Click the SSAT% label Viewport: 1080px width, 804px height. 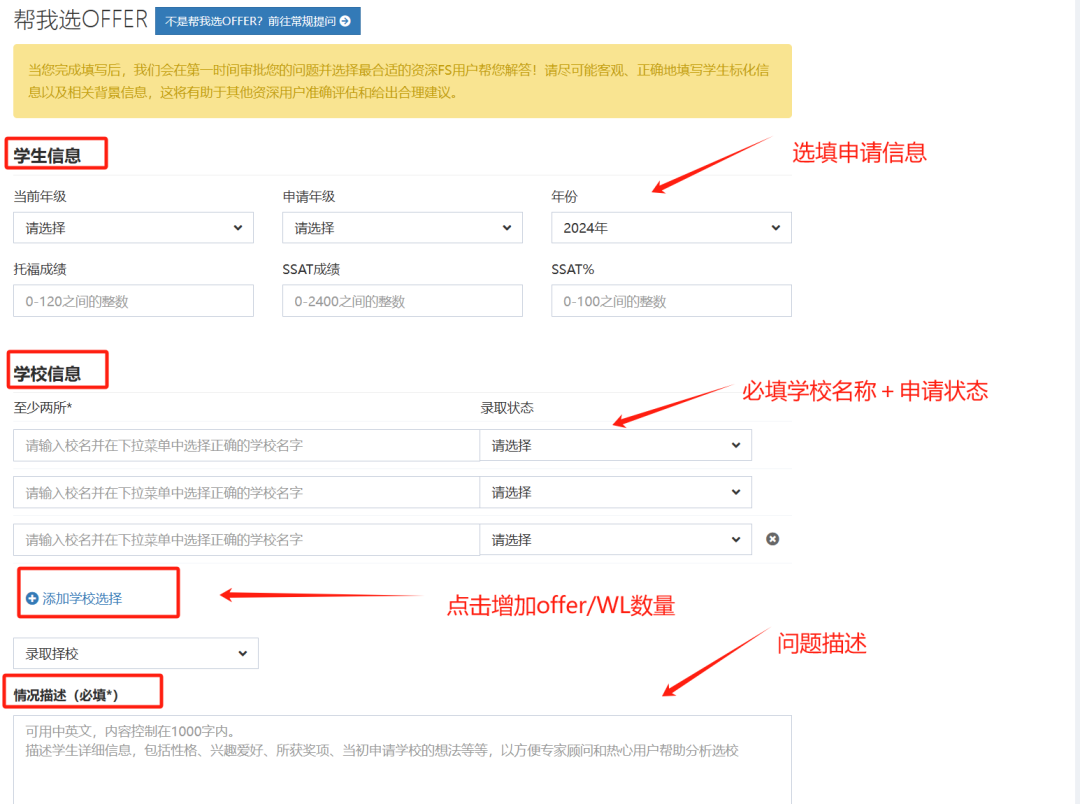click(x=572, y=269)
